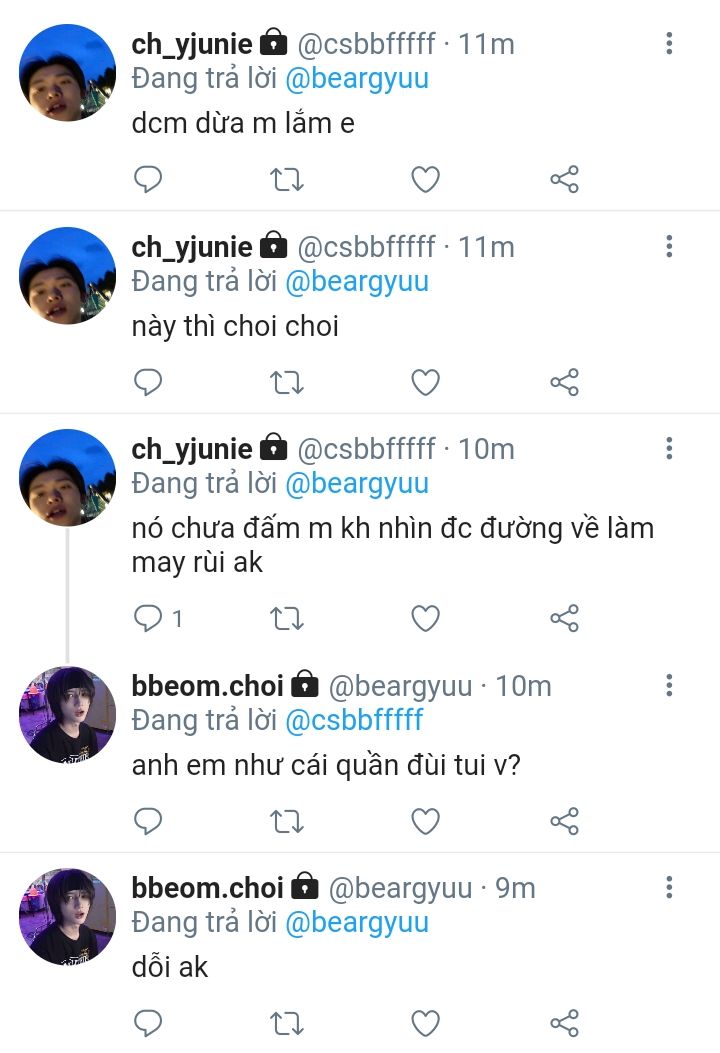Viewport: 720px width, 1053px height.
Task: Open more options for "dcm dừa m lắm e" tweet
Action: (x=669, y=44)
